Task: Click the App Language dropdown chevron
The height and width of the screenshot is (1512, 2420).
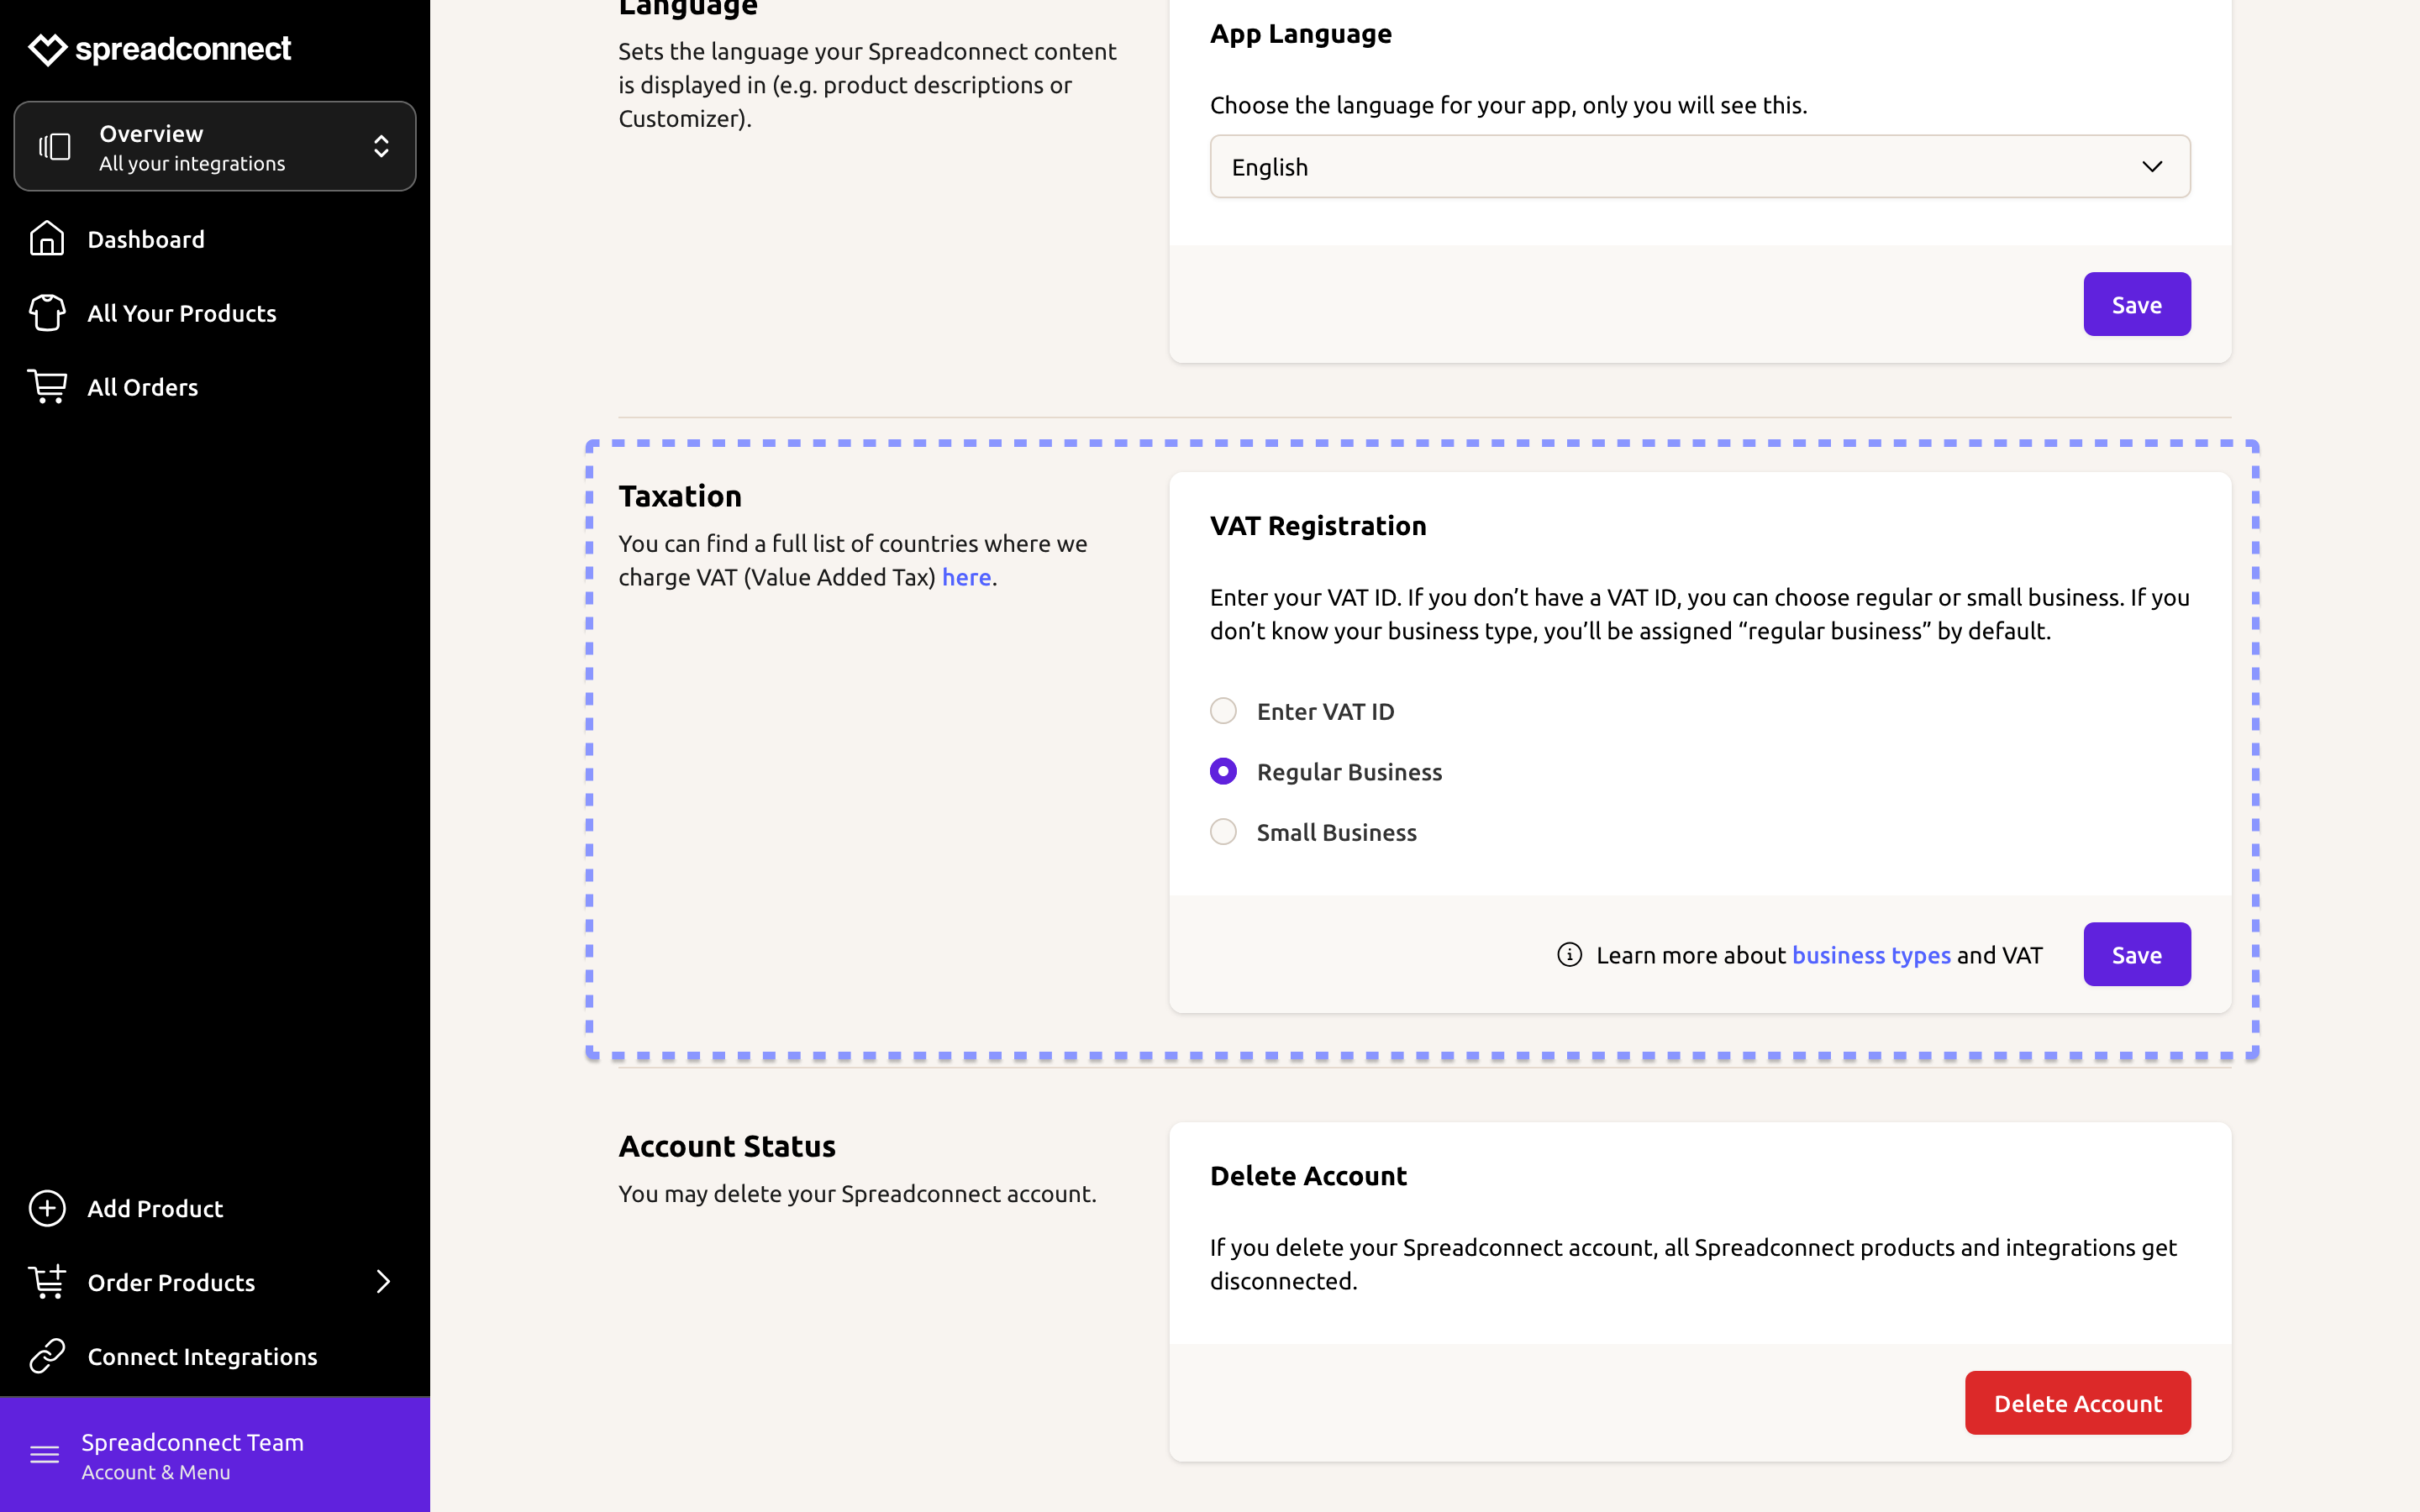Action: tap(2152, 167)
